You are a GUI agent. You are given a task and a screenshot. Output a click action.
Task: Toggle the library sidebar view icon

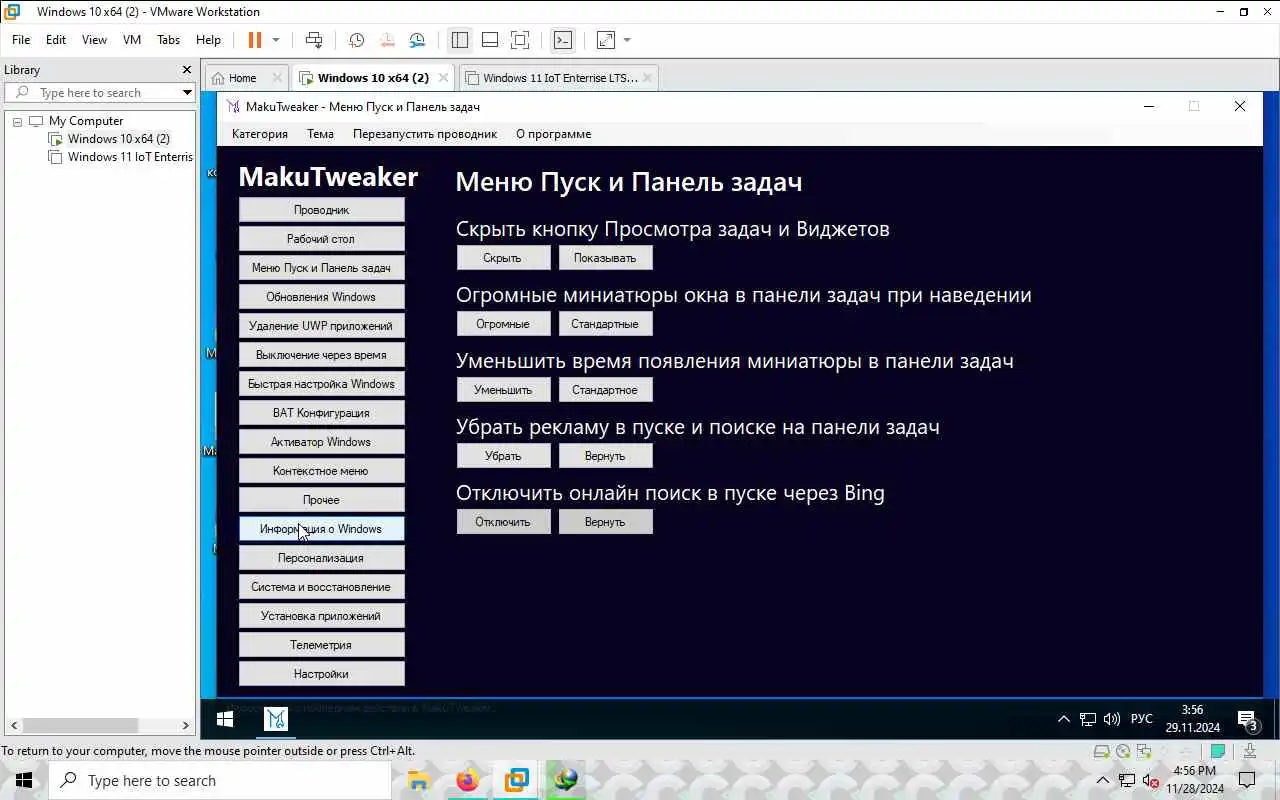point(460,40)
